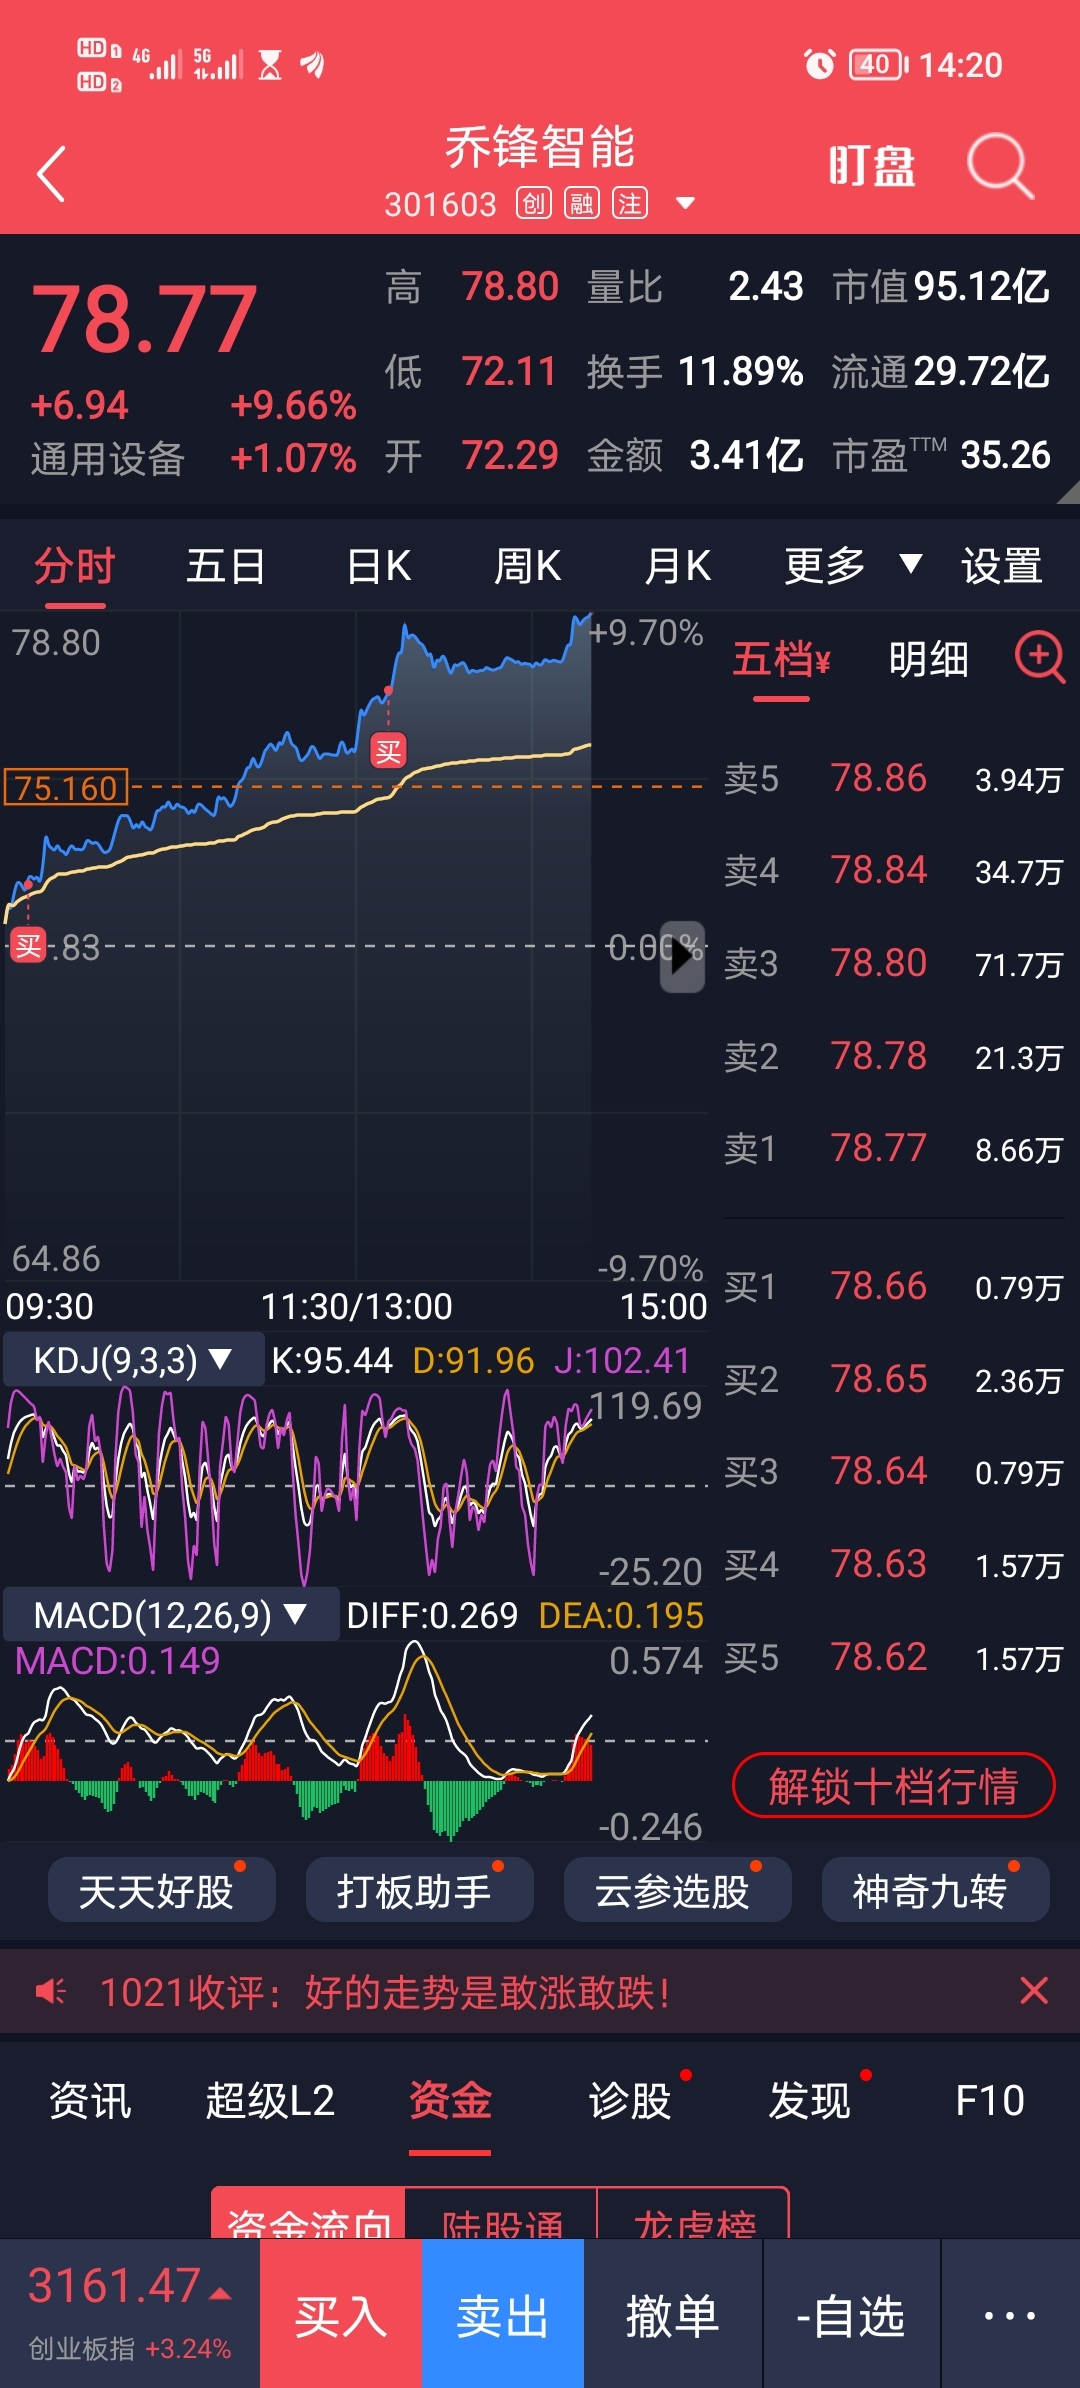Open 盯盘 watch mode
The width and height of the screenshot is (1080, 2388).
point(871,166)
